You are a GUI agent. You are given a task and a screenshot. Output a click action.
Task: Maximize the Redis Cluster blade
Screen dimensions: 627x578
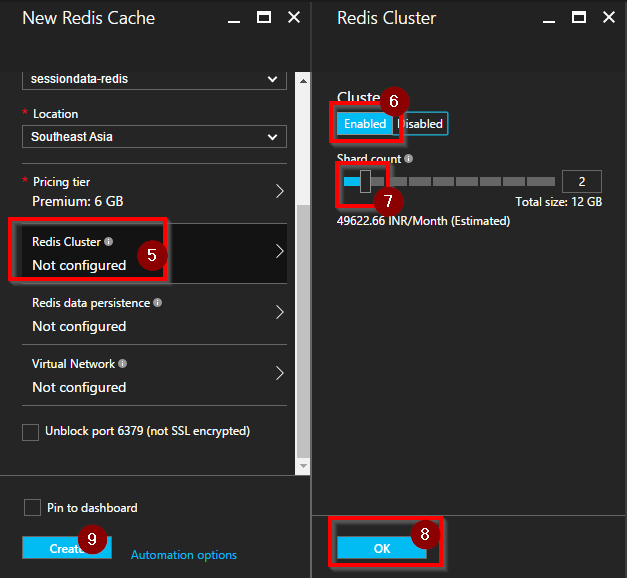[579, 17]
